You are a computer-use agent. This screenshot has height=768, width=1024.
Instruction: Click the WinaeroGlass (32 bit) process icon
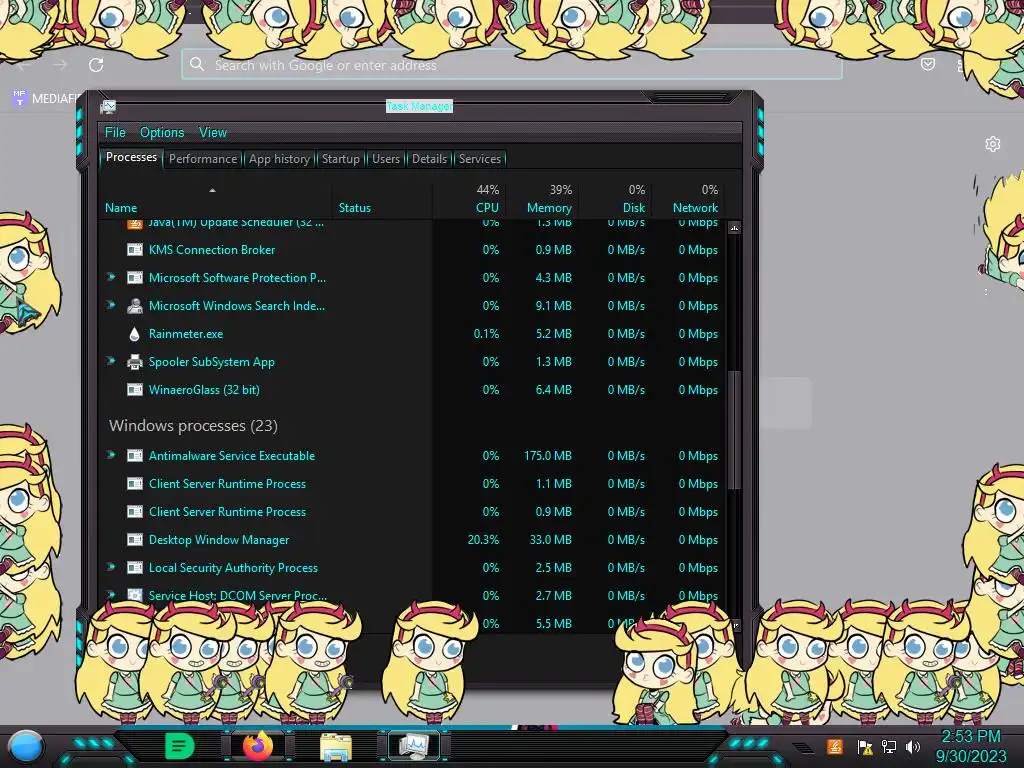[x=135, y=390]
